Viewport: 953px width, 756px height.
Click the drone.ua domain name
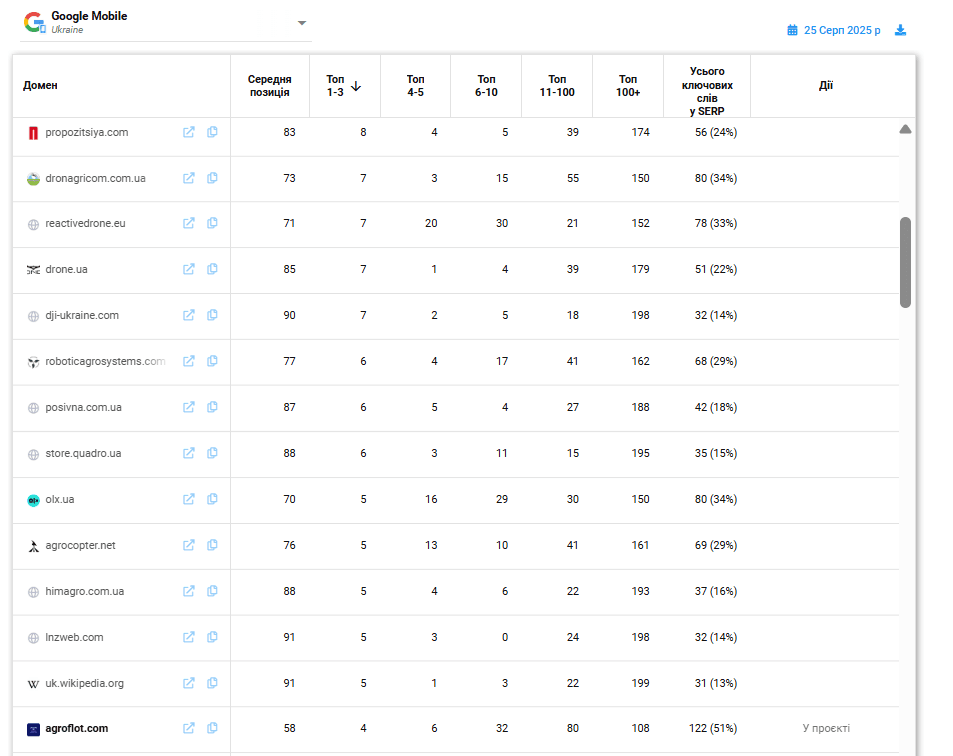[x=66, y=269]
